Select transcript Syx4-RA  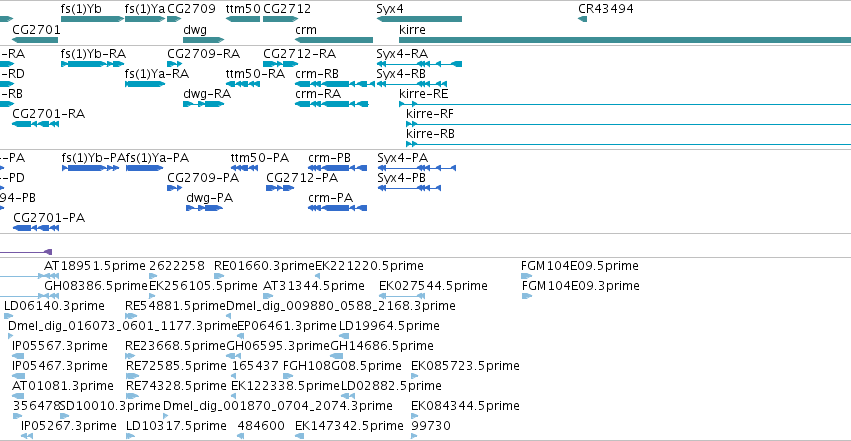[x=419, y=64]
